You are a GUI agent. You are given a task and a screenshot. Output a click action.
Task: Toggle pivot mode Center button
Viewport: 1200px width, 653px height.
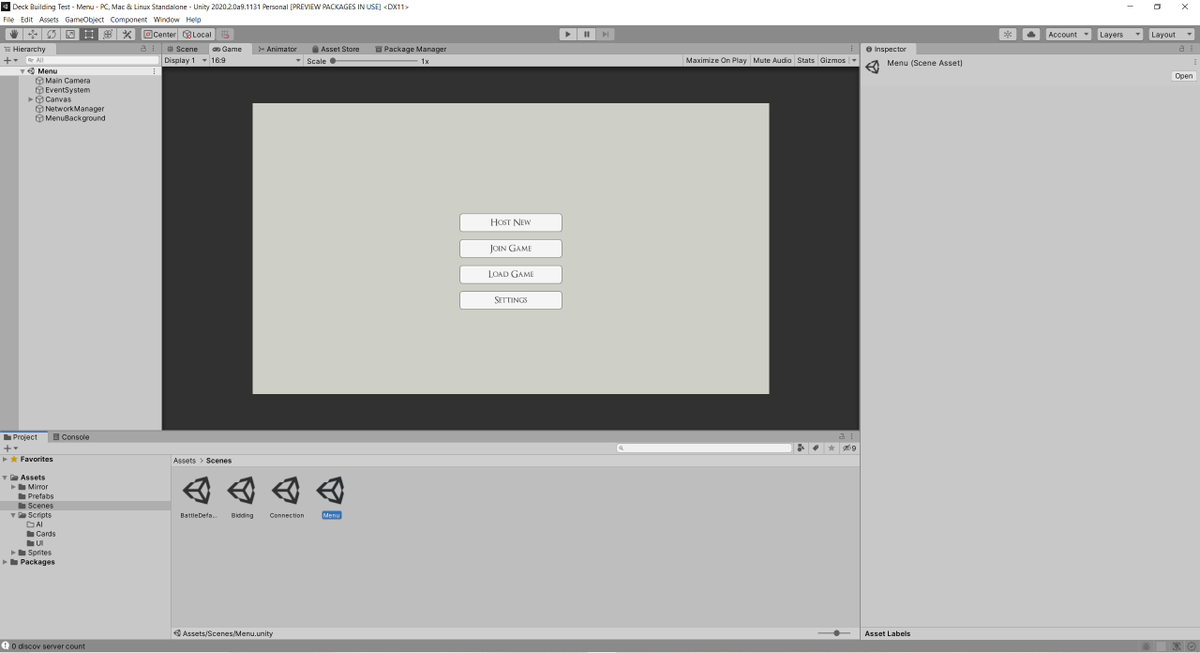(160, 34)
